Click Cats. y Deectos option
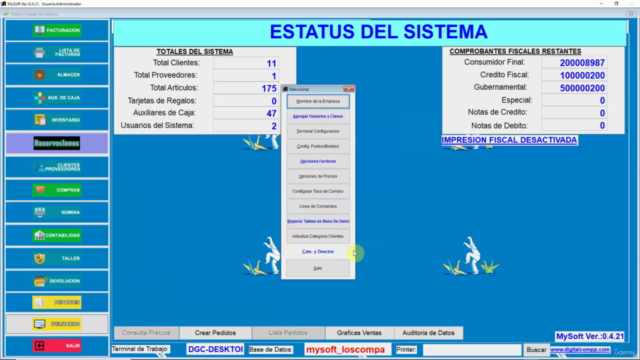 (x=318, y=251)
